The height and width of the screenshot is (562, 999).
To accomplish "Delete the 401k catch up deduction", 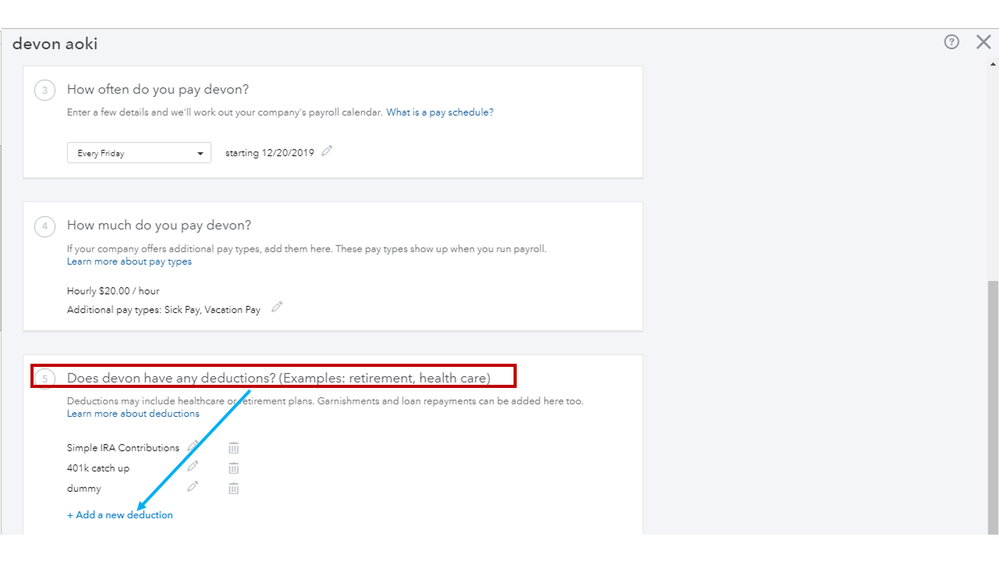I will (233, 468).
